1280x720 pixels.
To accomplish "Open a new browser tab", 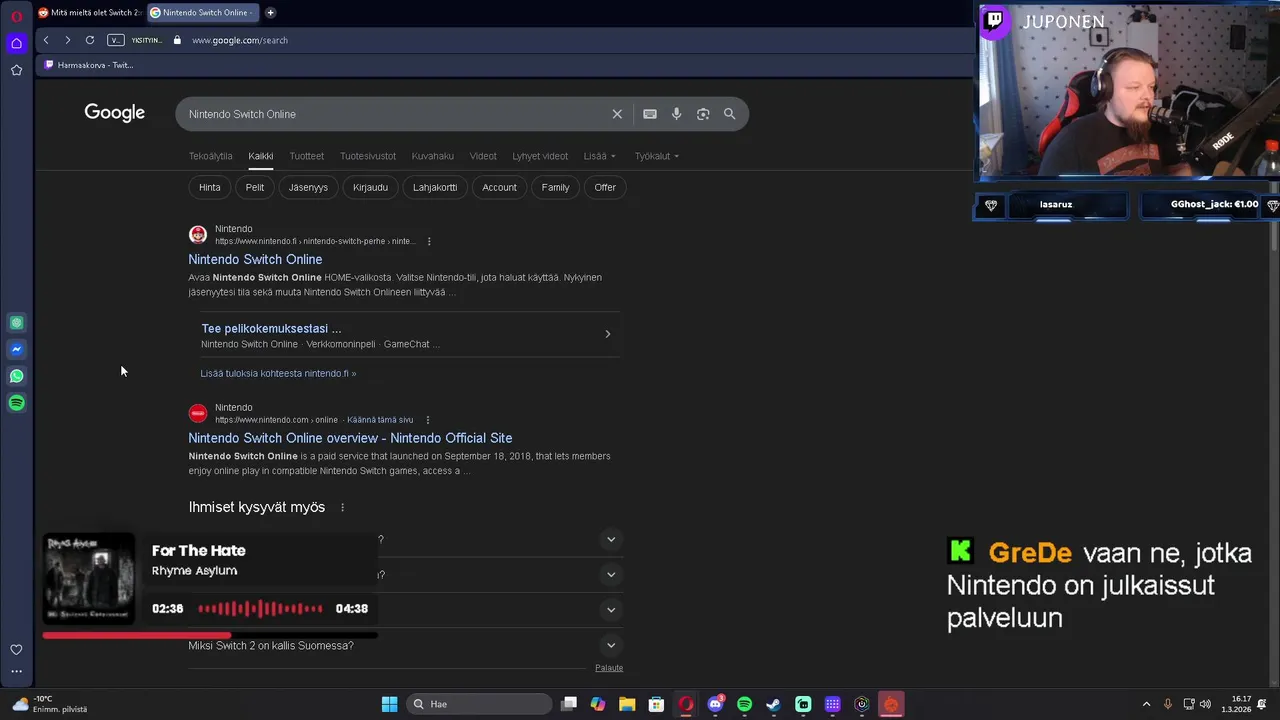I will coord(270,13).
